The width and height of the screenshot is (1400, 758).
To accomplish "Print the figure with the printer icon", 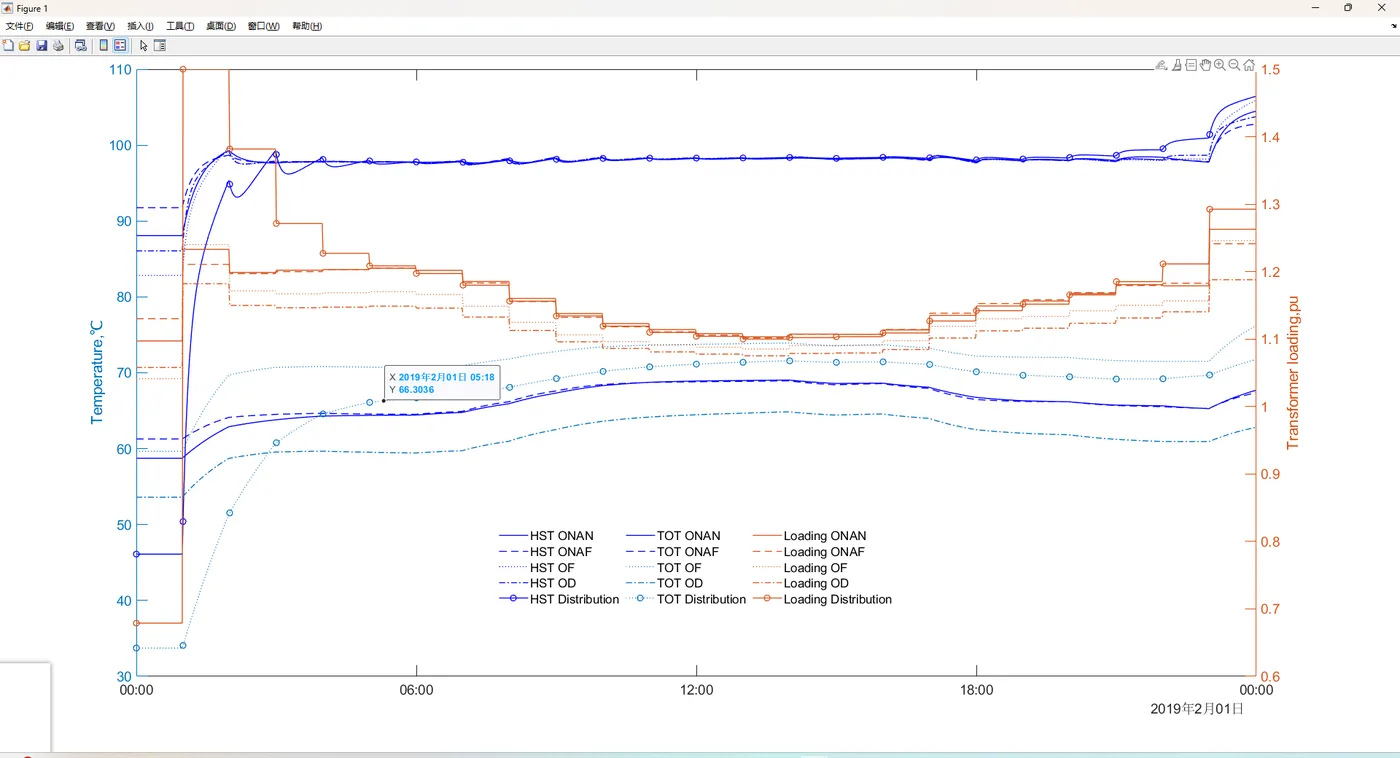I will pos(58,46).
